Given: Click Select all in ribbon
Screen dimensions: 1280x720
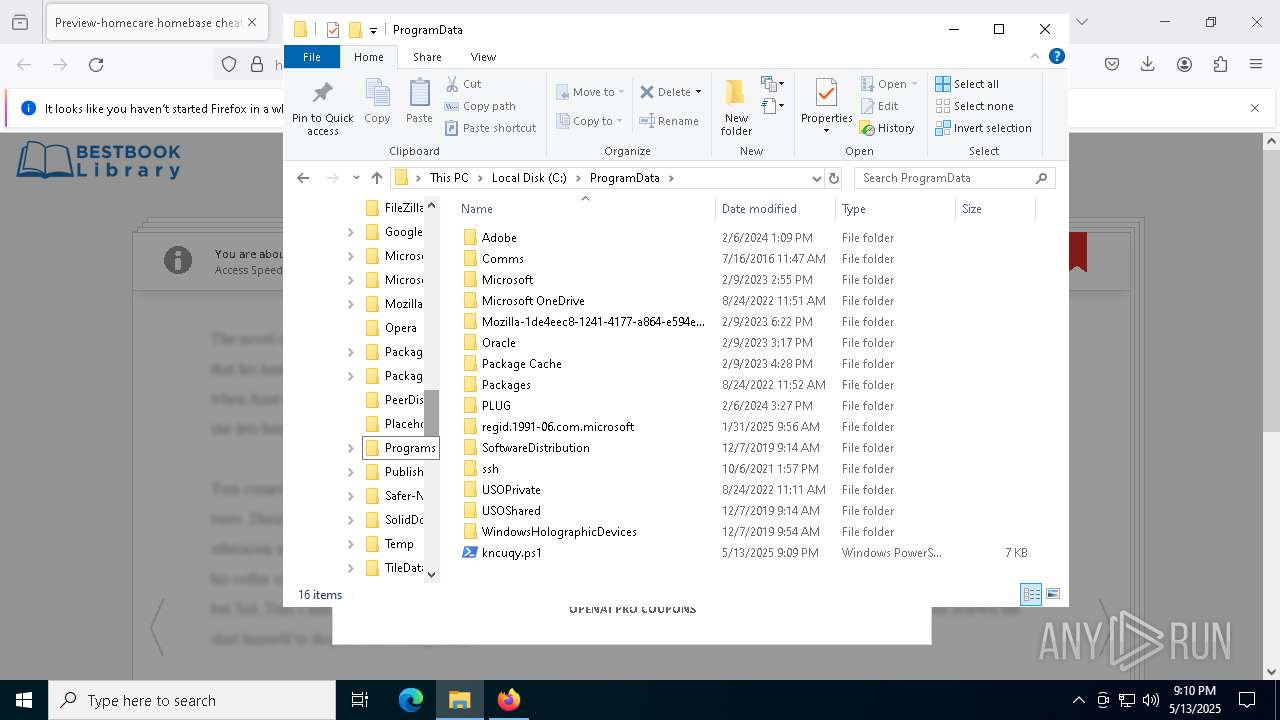Looking at the screenshot, I should [967, 84].
